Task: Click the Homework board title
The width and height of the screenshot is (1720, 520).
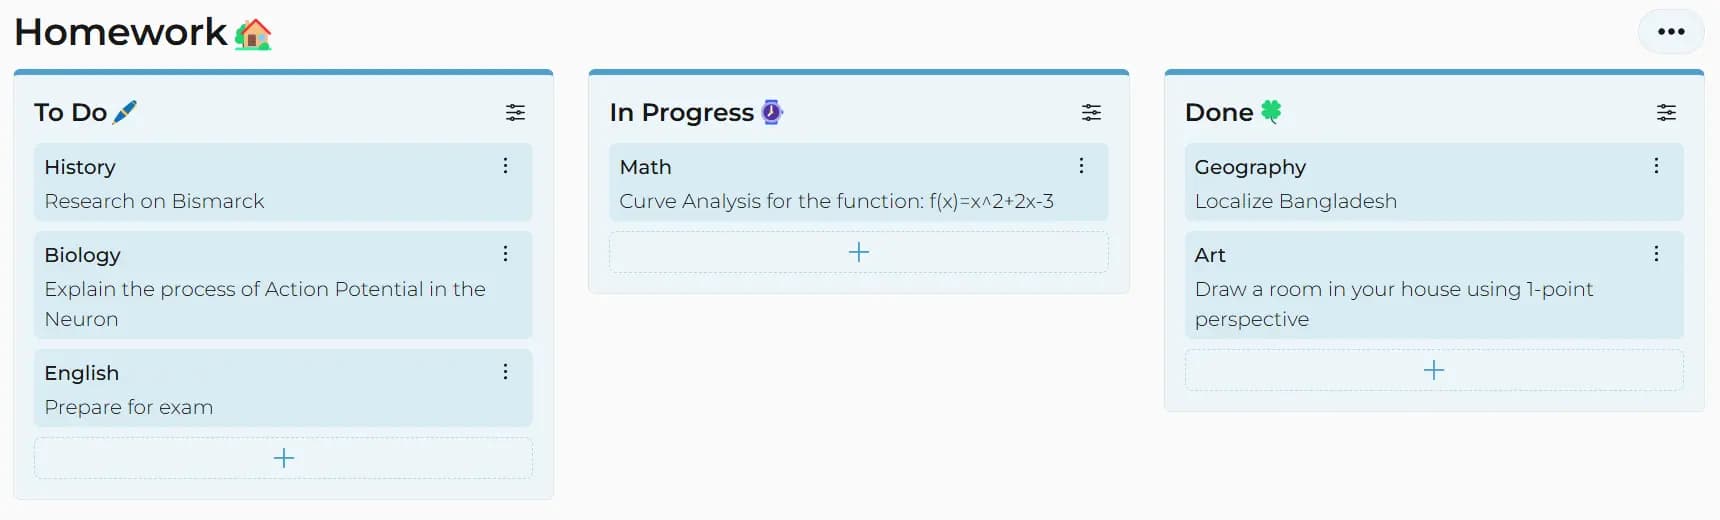Action: pos(121,33)
